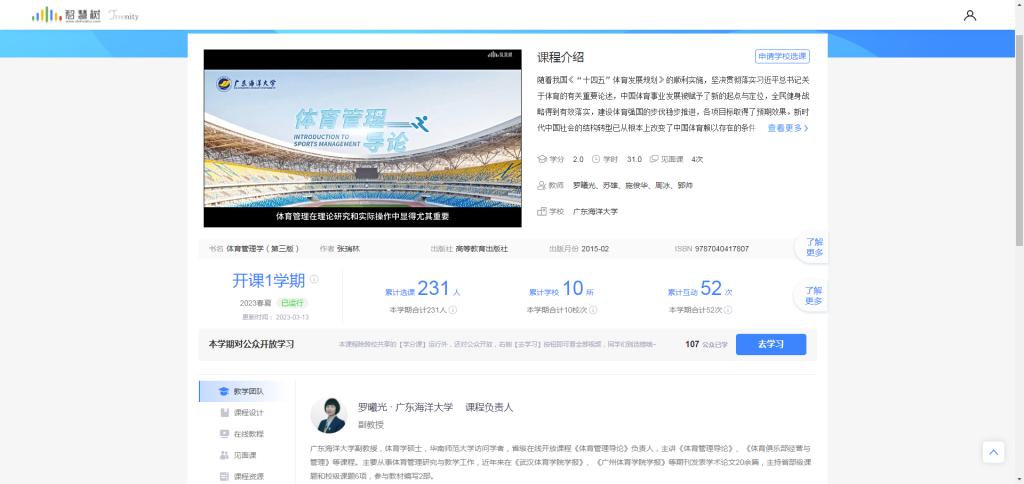The width and height of the screenshot is (1024, 484).
Task: Click the info icon beside 开课1学期
Action: 314,280
